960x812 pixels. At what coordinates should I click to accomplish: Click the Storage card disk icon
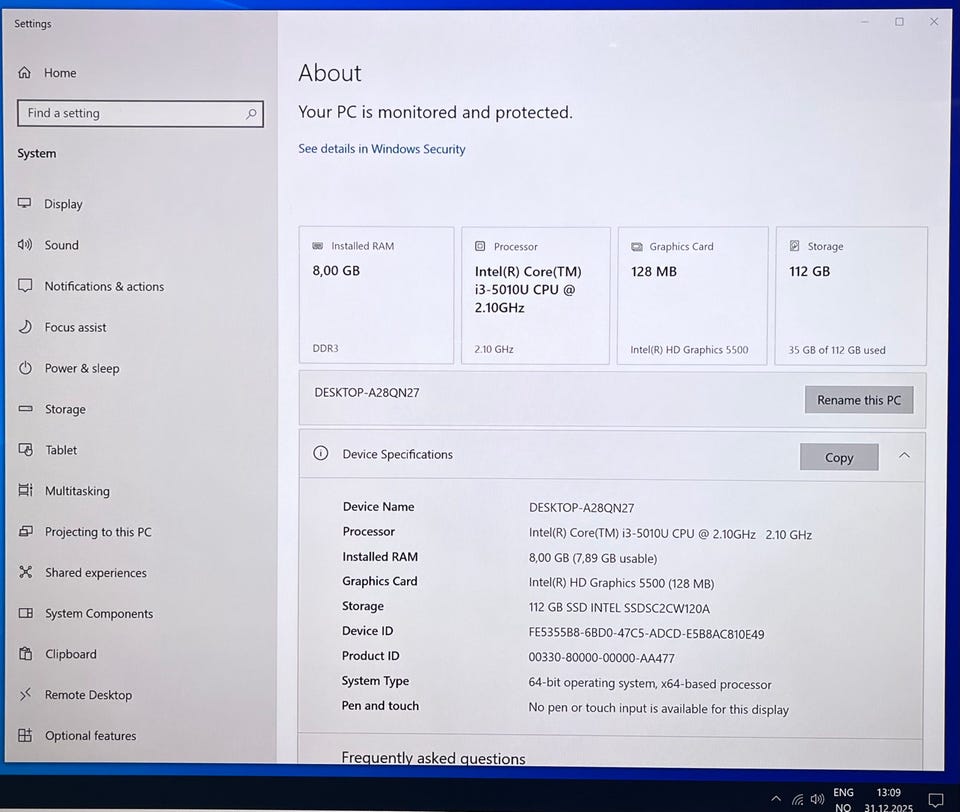794,246
